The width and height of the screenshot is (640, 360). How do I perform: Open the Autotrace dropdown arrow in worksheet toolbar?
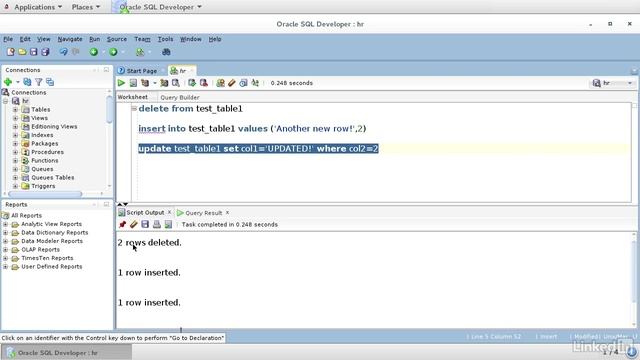pos(155,83)
